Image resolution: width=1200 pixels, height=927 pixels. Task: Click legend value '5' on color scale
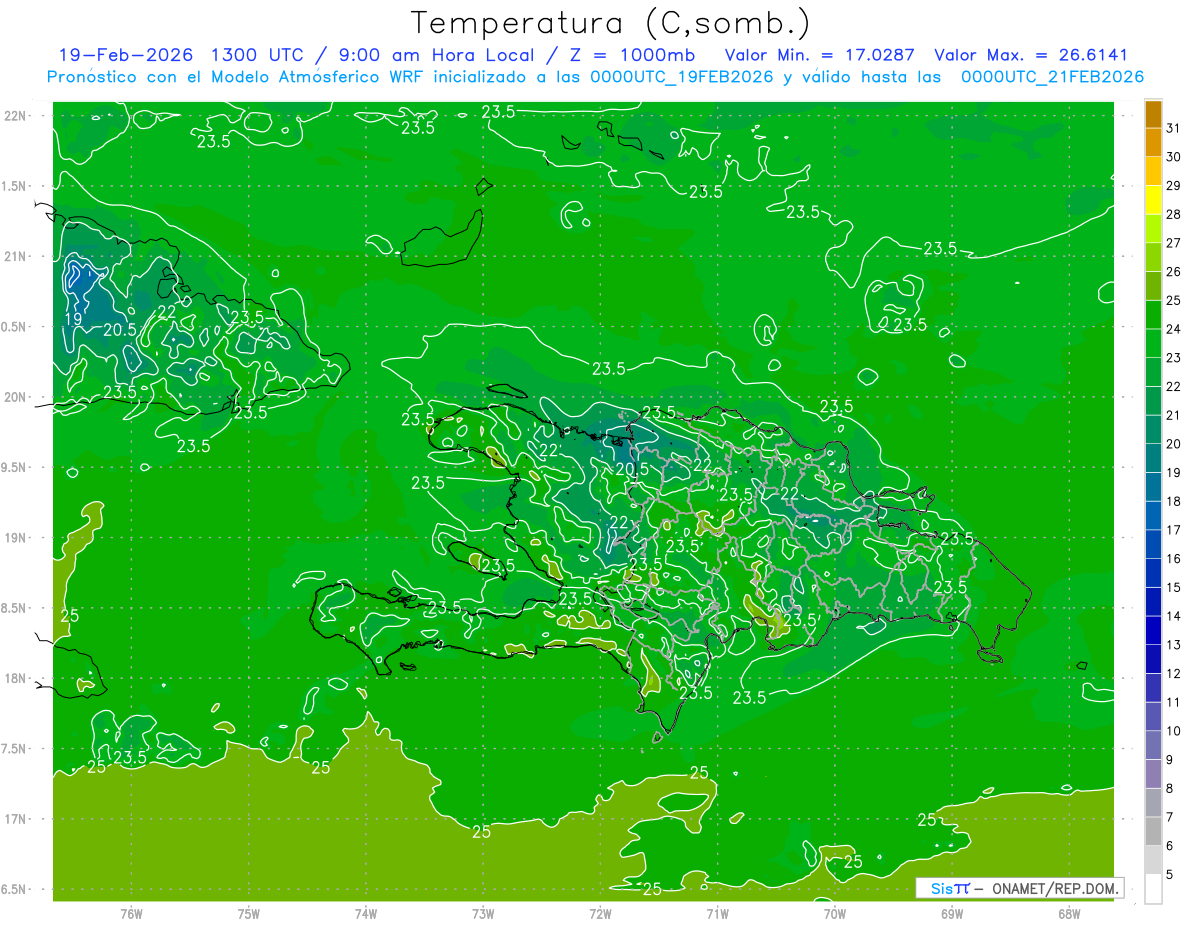coord(1170,875)
